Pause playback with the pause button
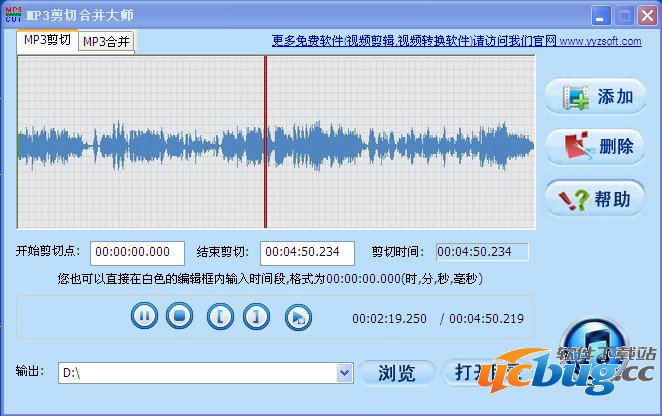This screenshot has width=662, height=416. [x=144, y=317]
